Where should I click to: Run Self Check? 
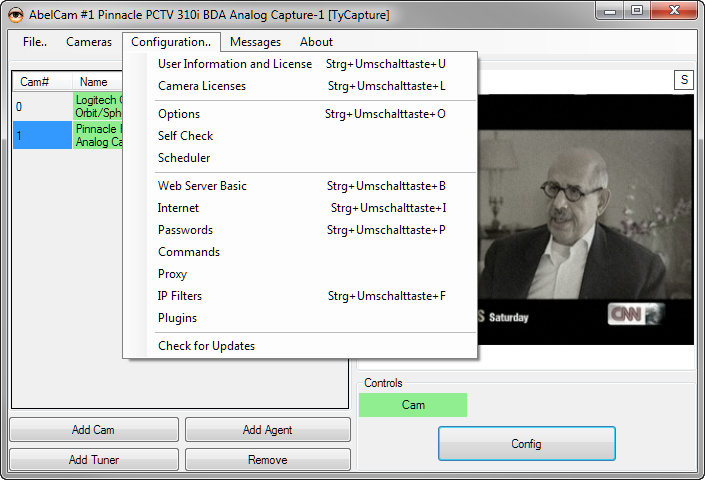click(x=186, y=136)
